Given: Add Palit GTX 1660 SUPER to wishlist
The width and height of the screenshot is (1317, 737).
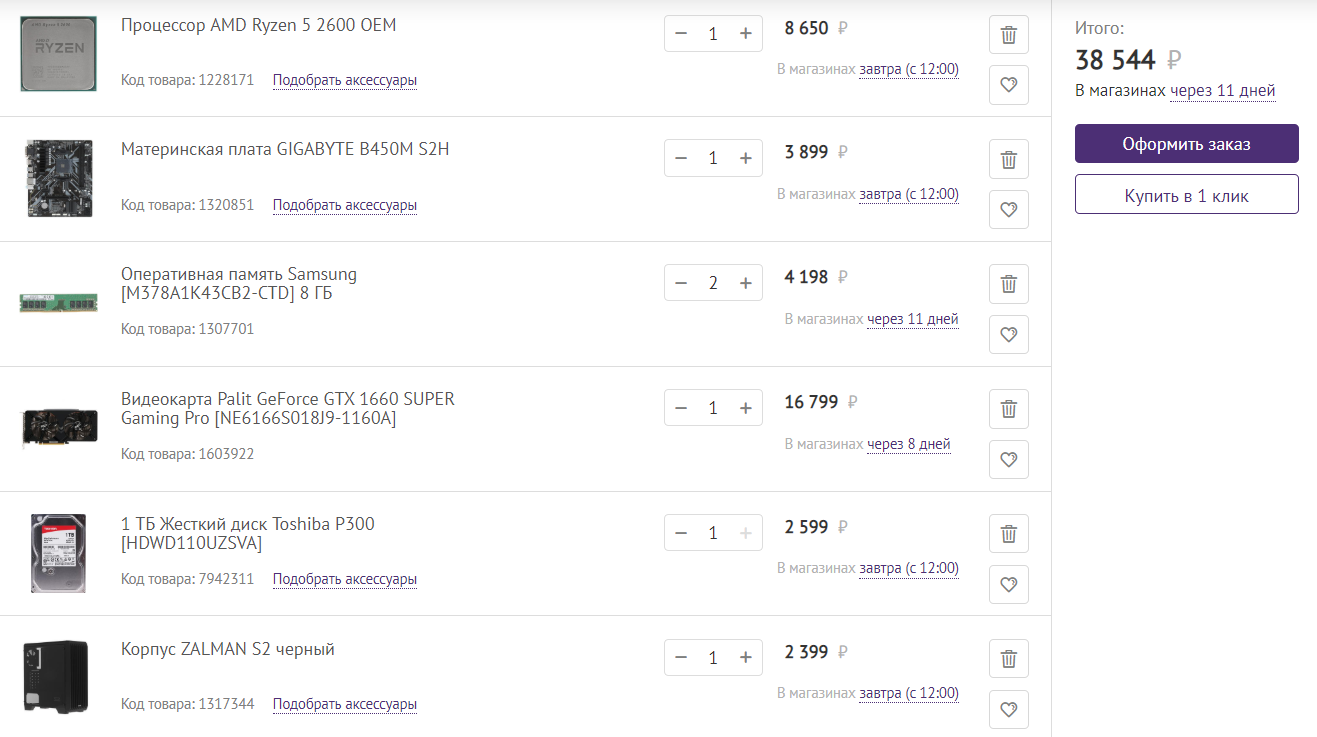Looking at the screenshot, I should [1008, 459].
